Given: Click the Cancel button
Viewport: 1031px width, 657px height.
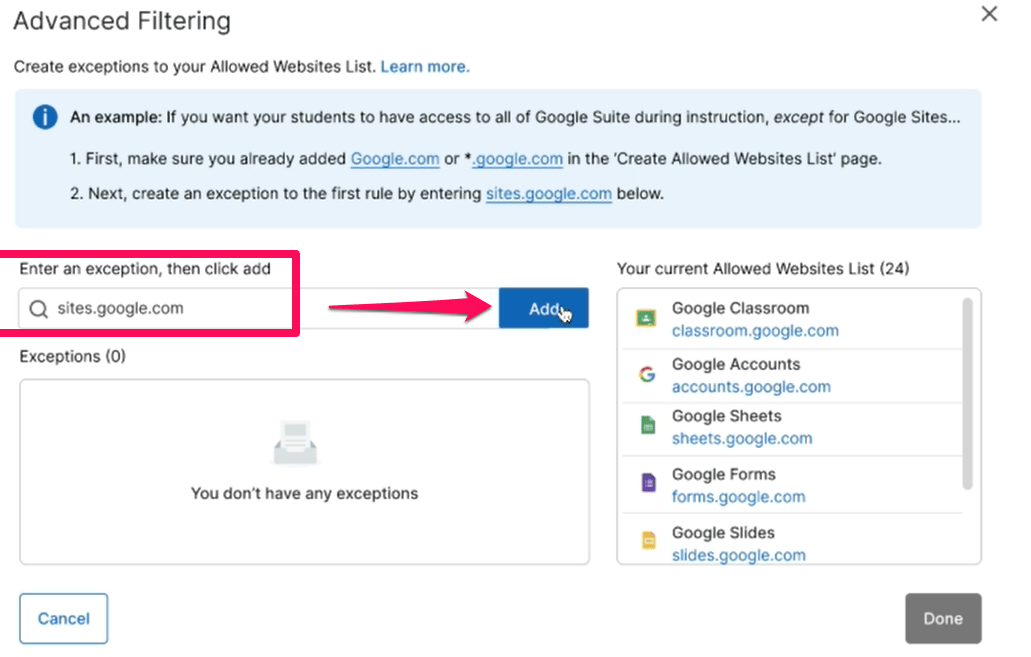Looking at the screenshot, I should coord(64,618).
